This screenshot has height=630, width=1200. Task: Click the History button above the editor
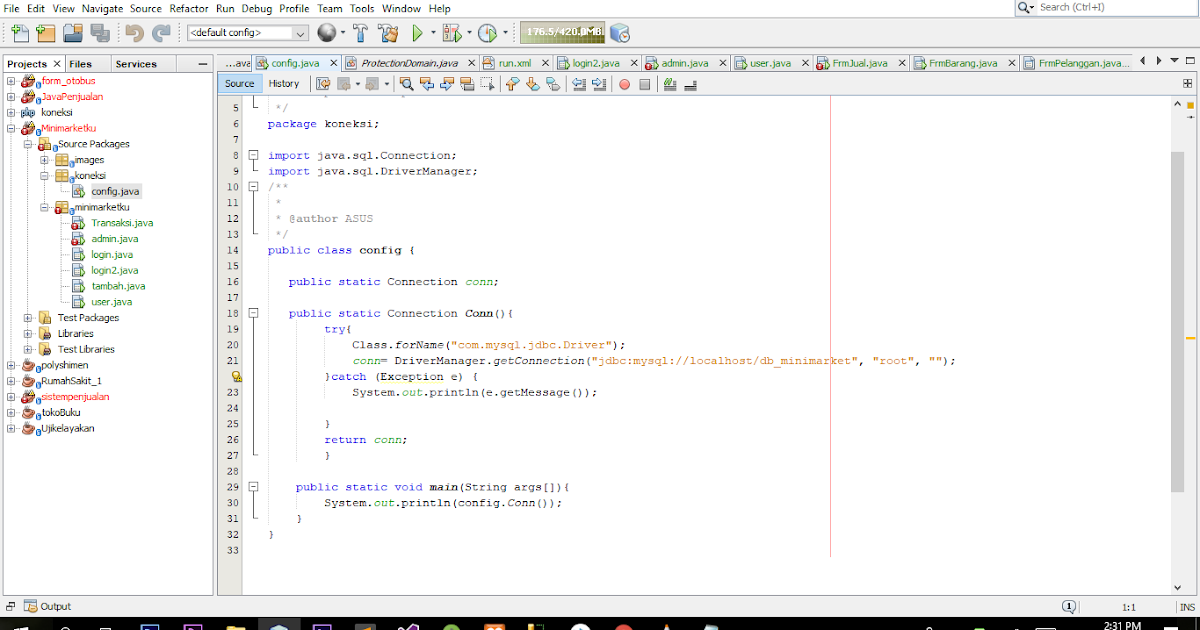point(285,84)
